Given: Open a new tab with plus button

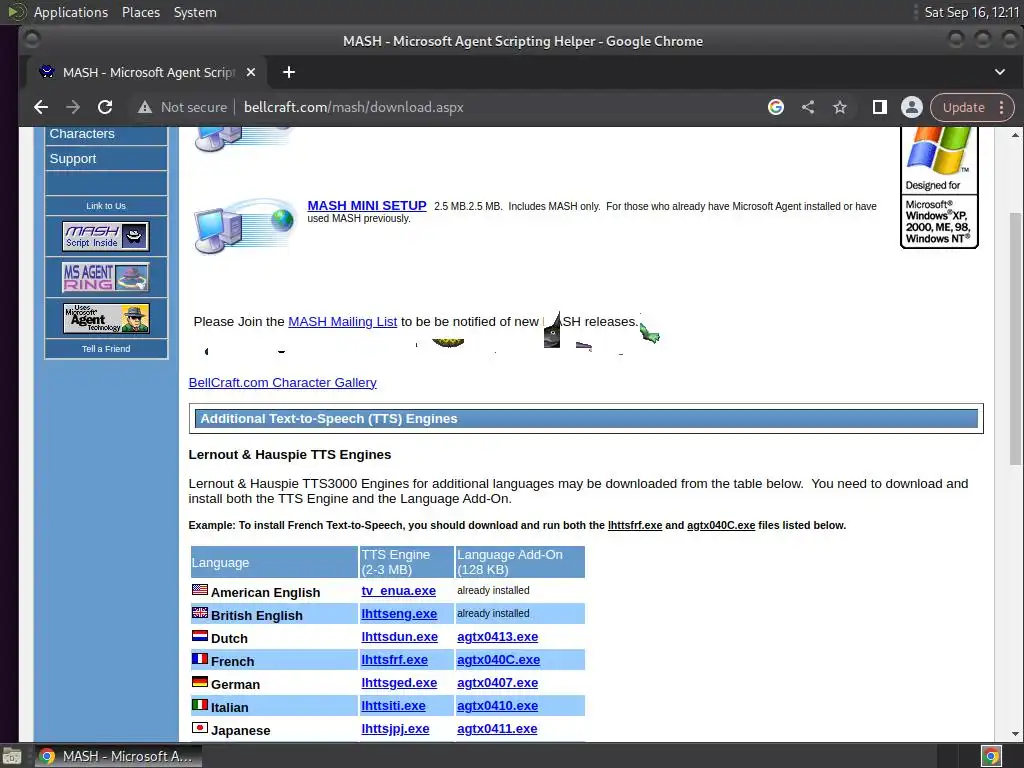Looking at the screenshot, I should pyautogui.click(x=289, y=72).
